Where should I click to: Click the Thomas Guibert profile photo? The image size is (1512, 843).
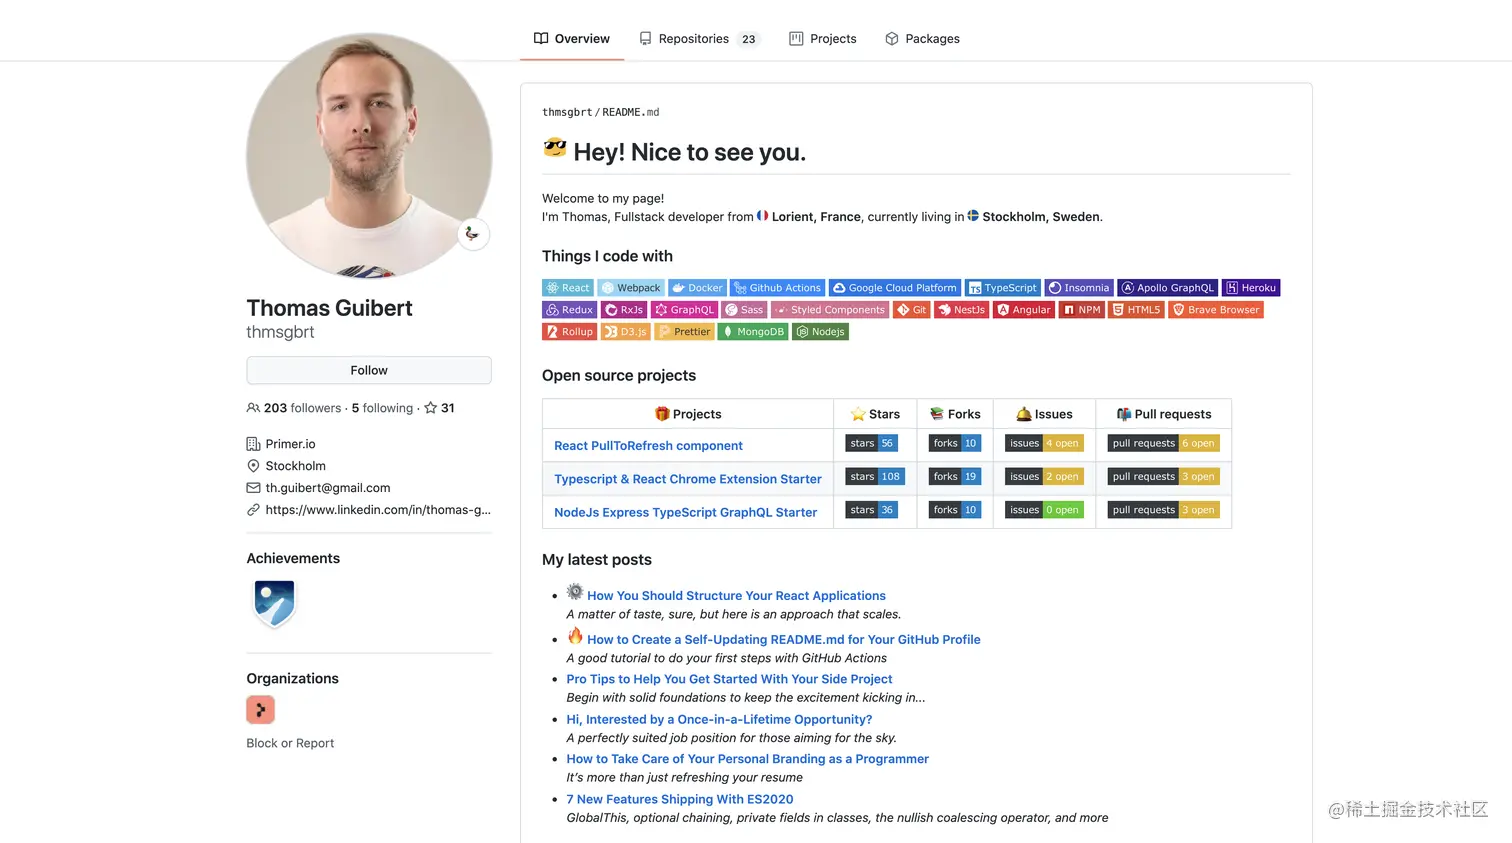369,156
